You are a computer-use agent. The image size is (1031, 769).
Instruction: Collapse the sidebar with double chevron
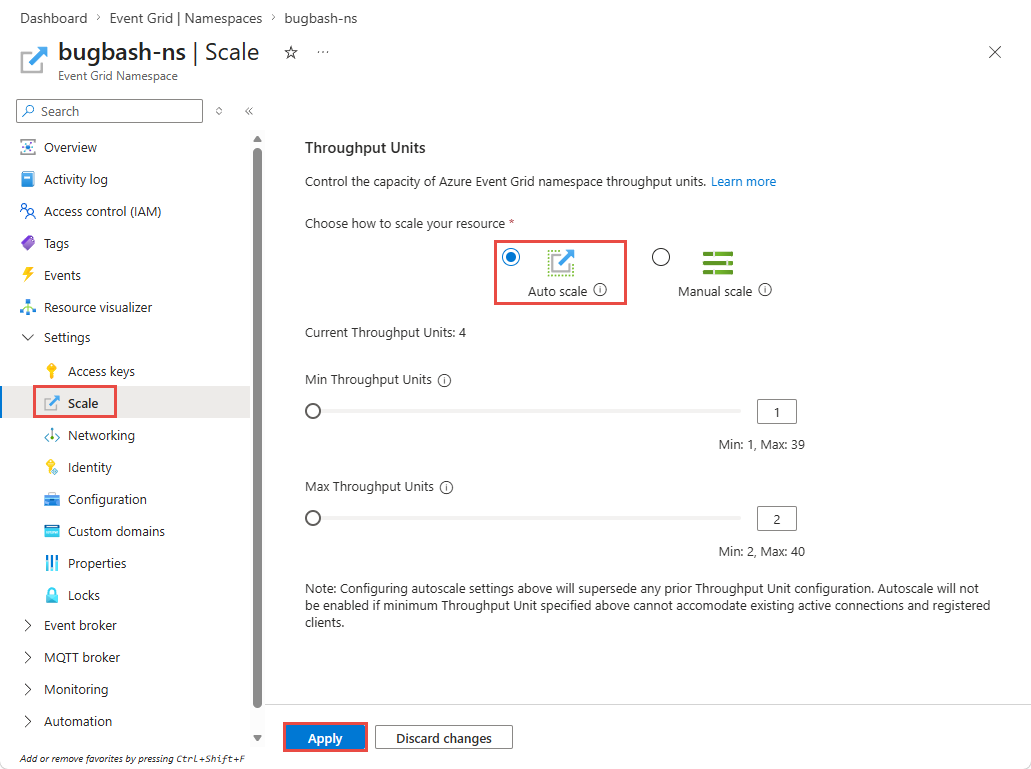249,111
